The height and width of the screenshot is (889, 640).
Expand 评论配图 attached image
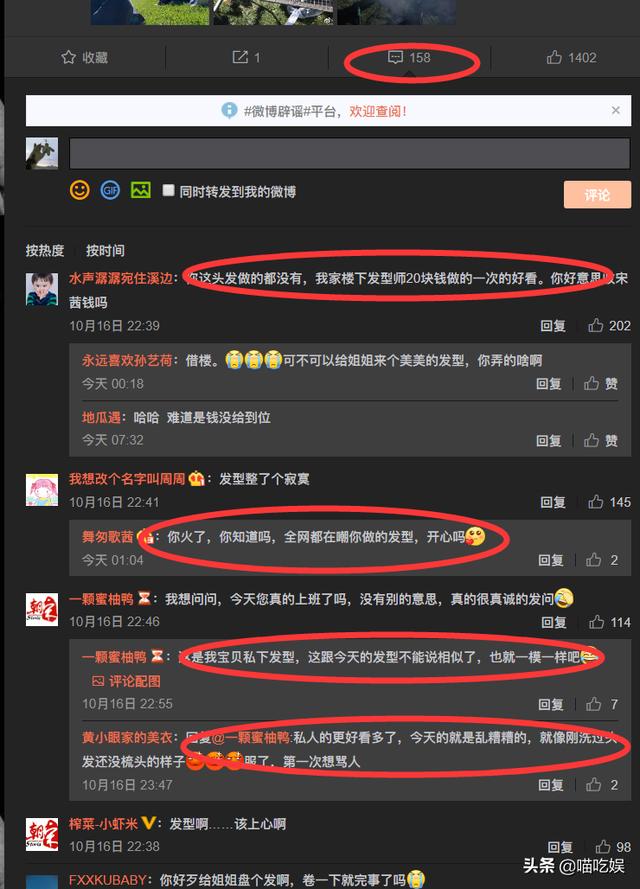coord(126,681)
